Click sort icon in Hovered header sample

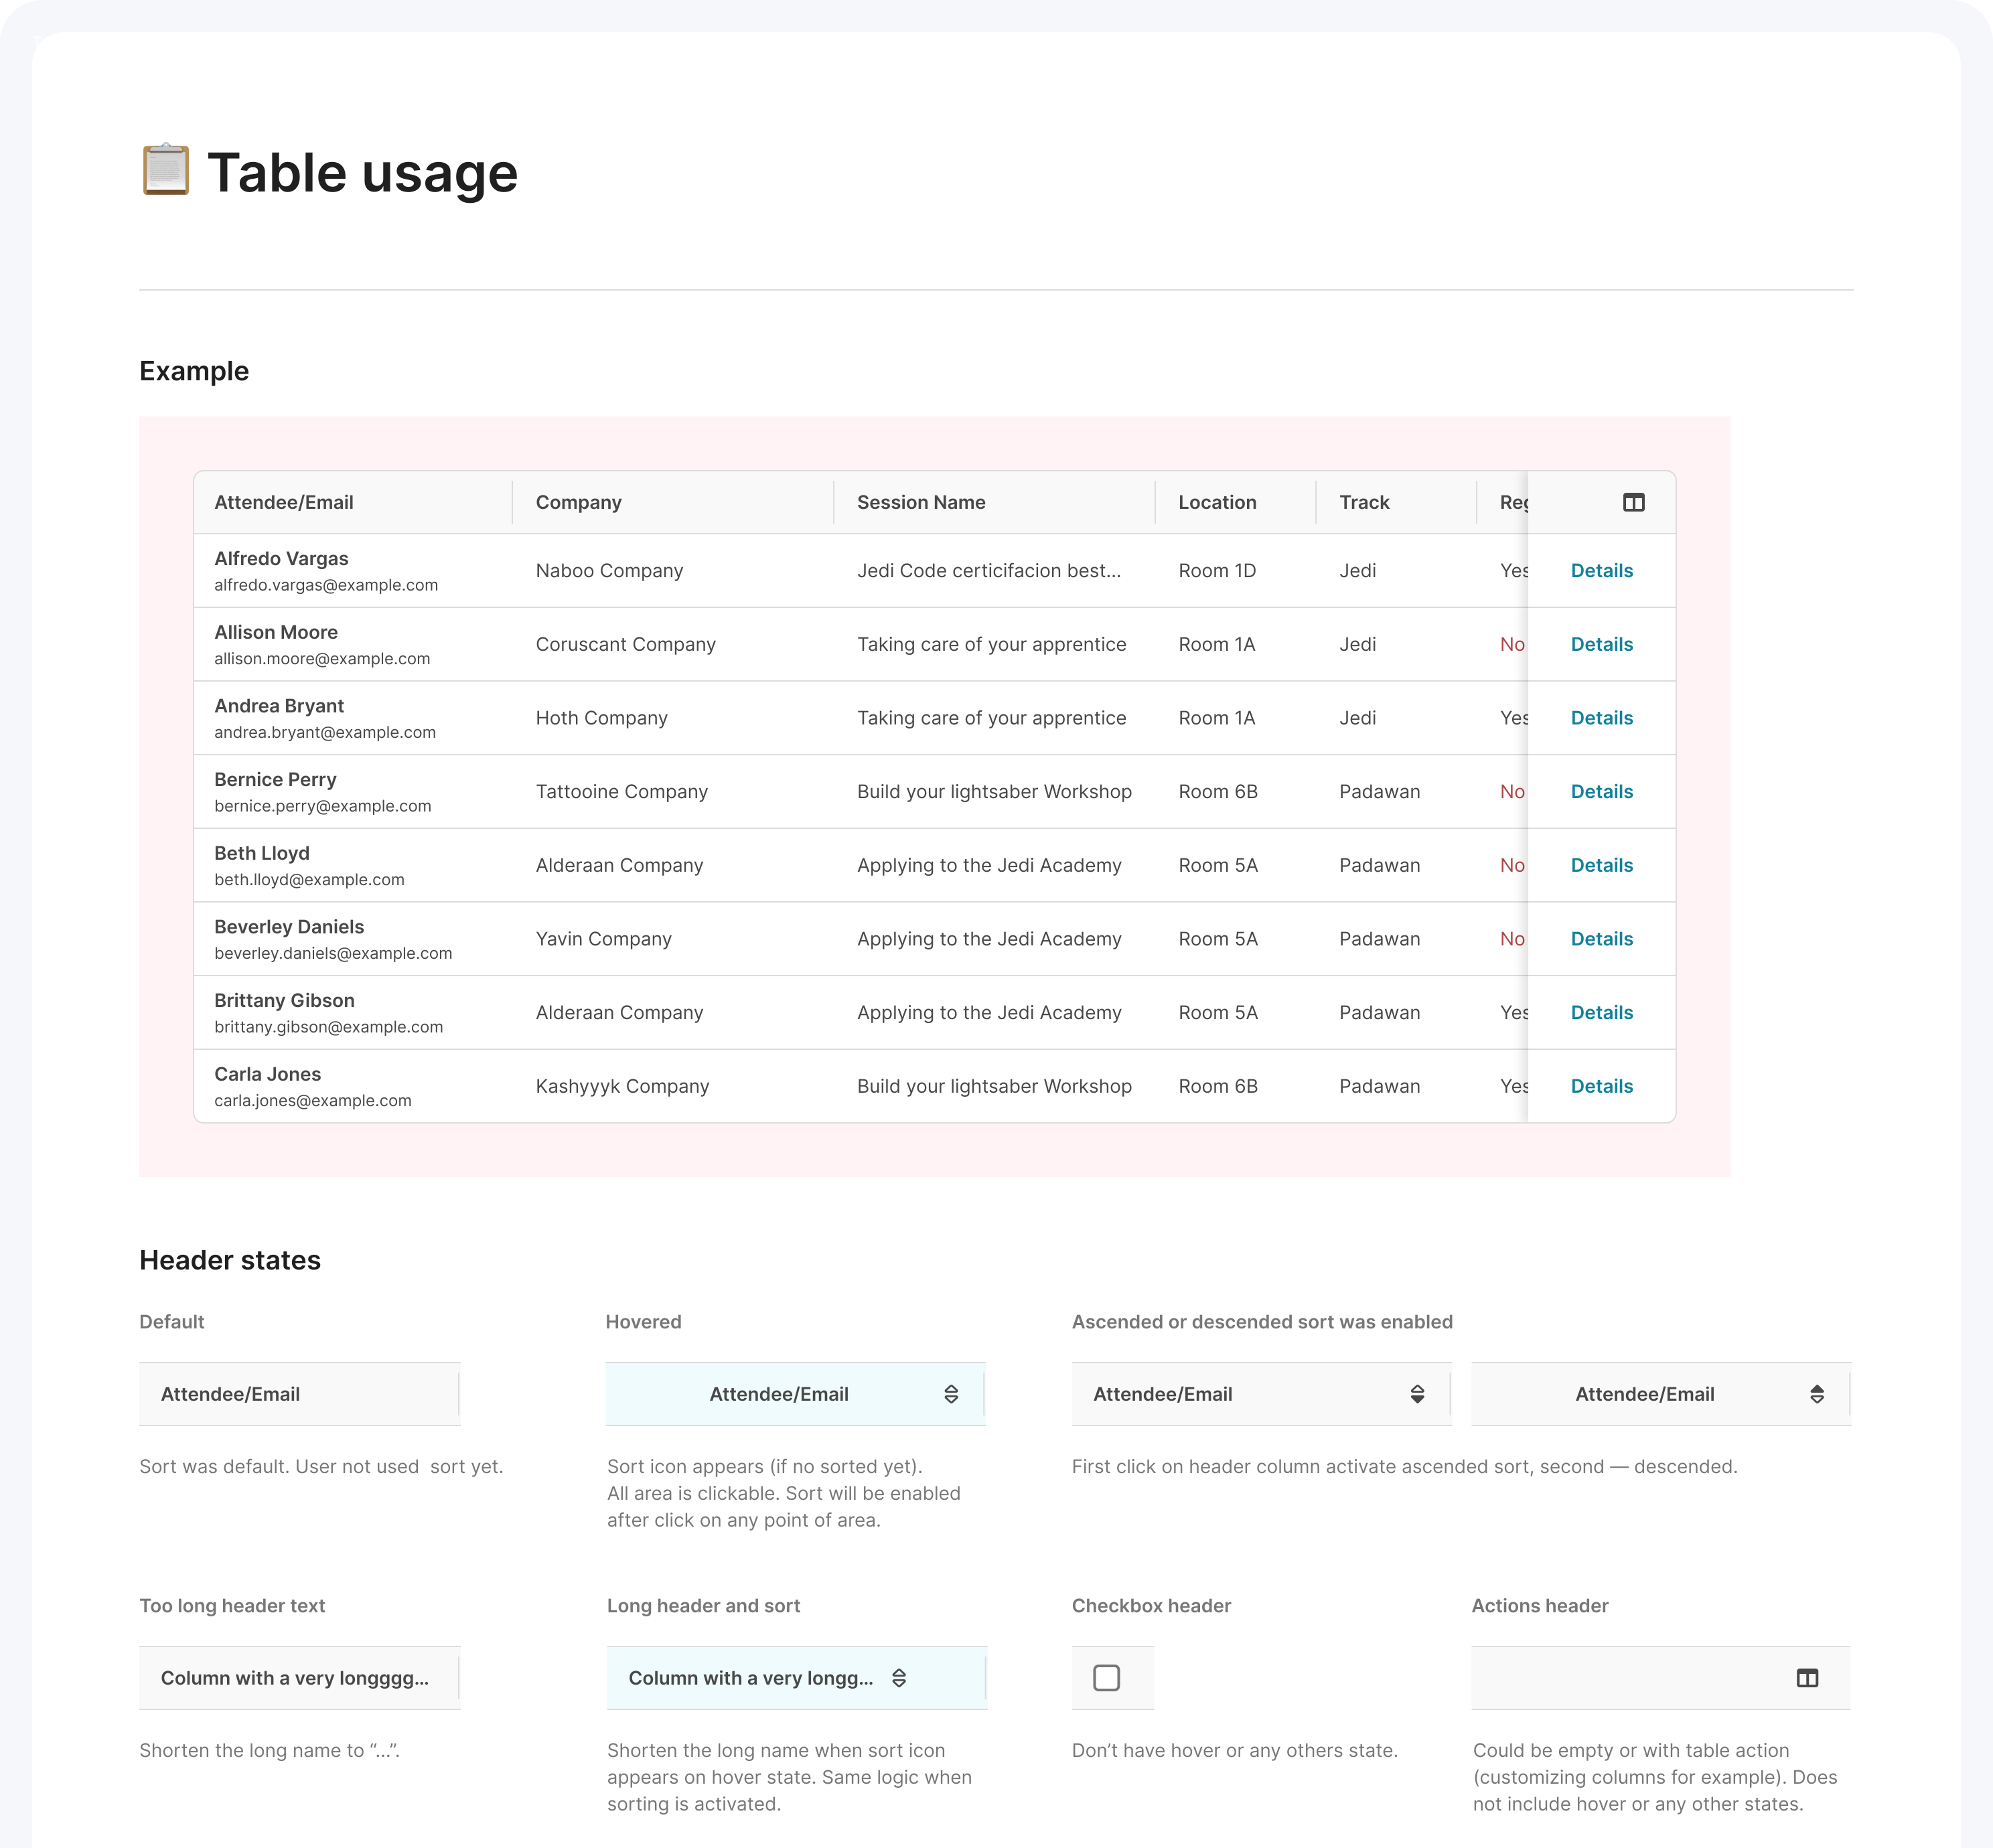(x=951, y=1394)
